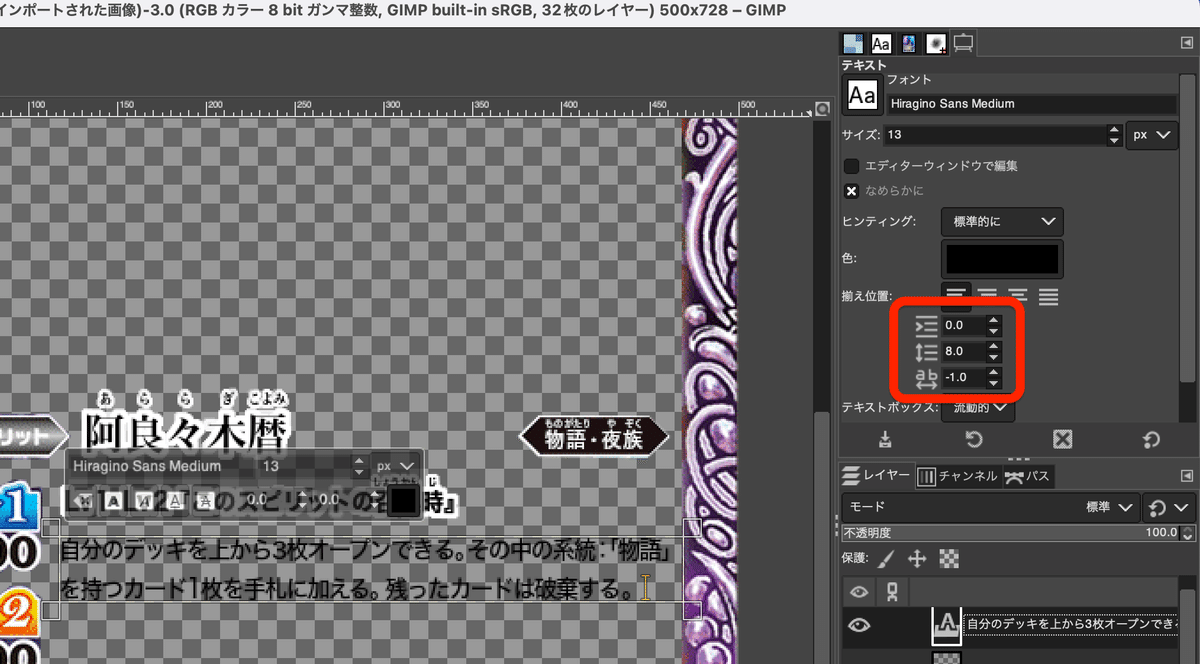The height and width of the screenshot is (664, 1200).
Task: Set filled text justification
Action: [x=1048, y=296]
